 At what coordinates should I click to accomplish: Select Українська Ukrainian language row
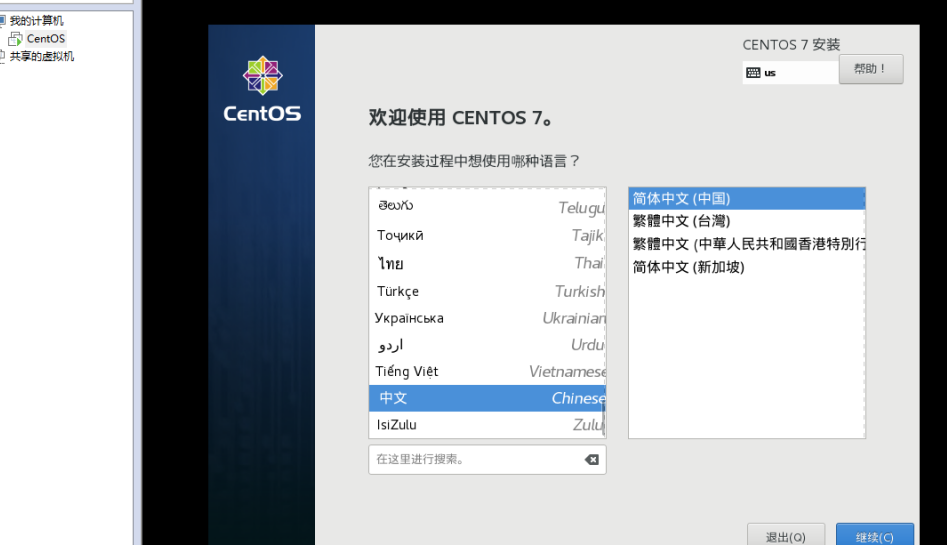[x=487, y=318]
